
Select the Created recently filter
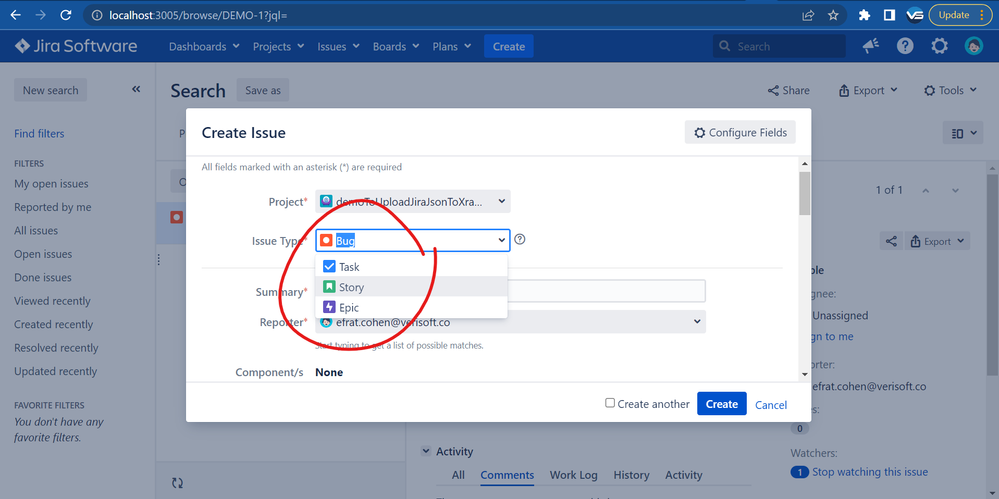click(x=54, y=324)
